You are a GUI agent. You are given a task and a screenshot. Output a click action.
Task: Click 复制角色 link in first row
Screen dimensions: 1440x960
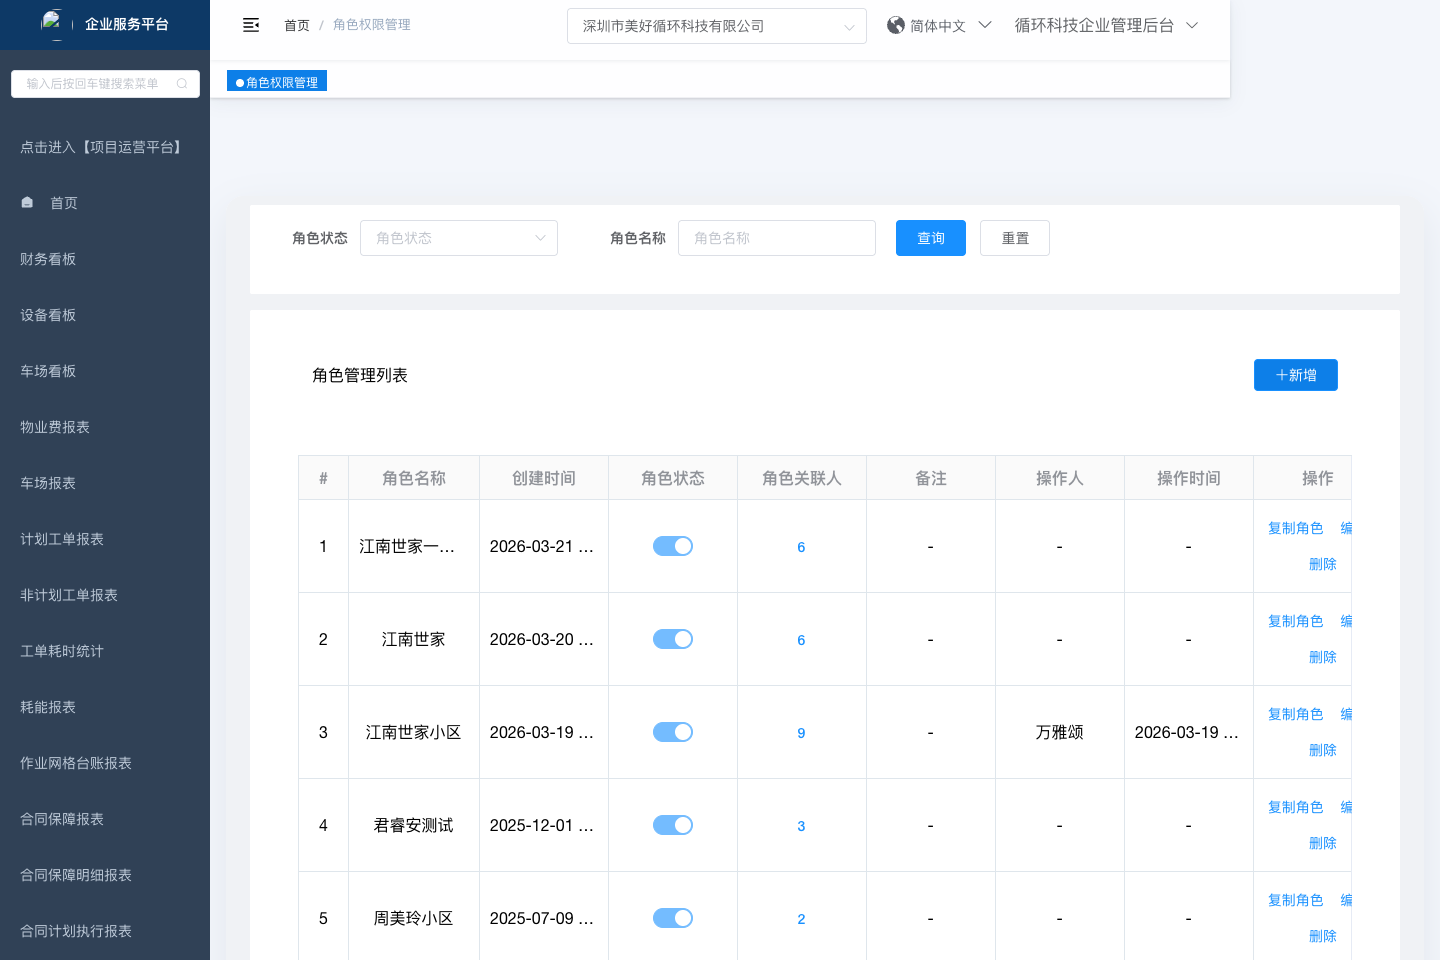point(1295,528)
